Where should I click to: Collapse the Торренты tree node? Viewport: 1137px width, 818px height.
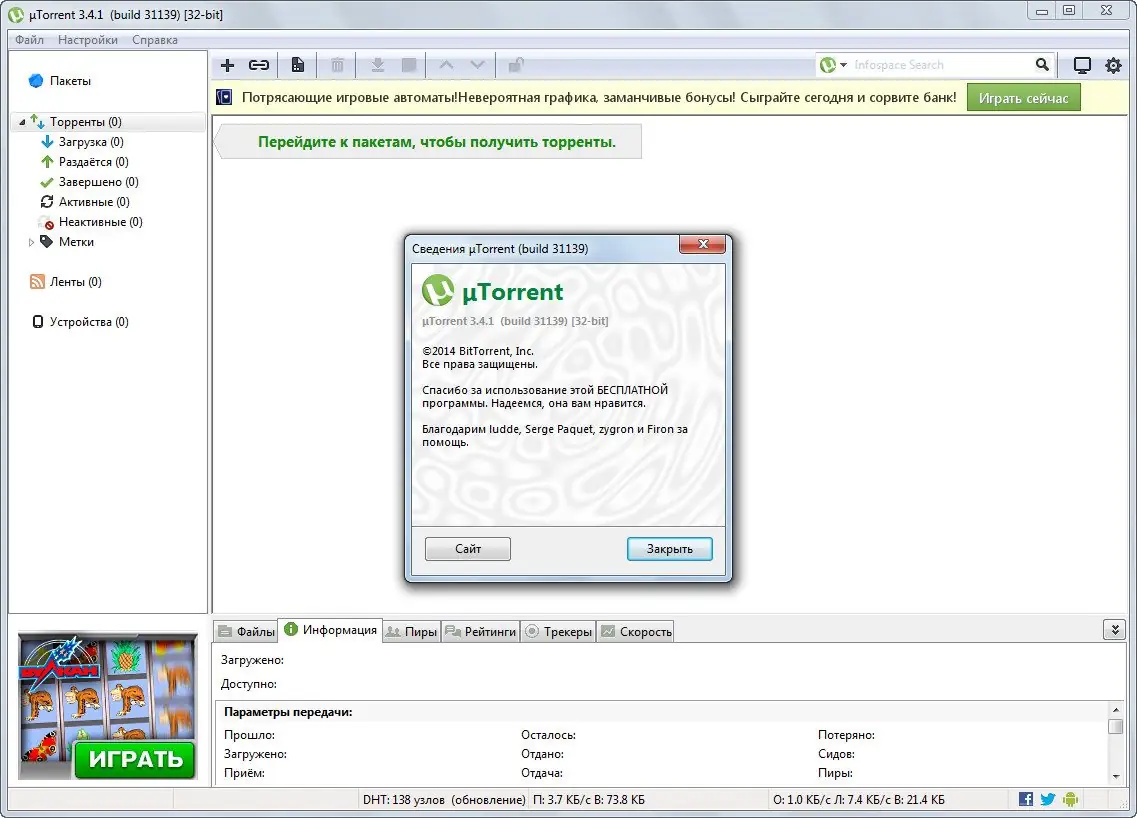[x=22, y=122]
